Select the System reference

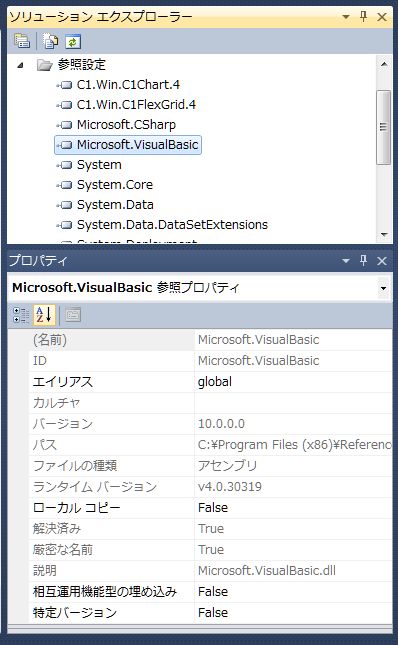tap(99, 165)
